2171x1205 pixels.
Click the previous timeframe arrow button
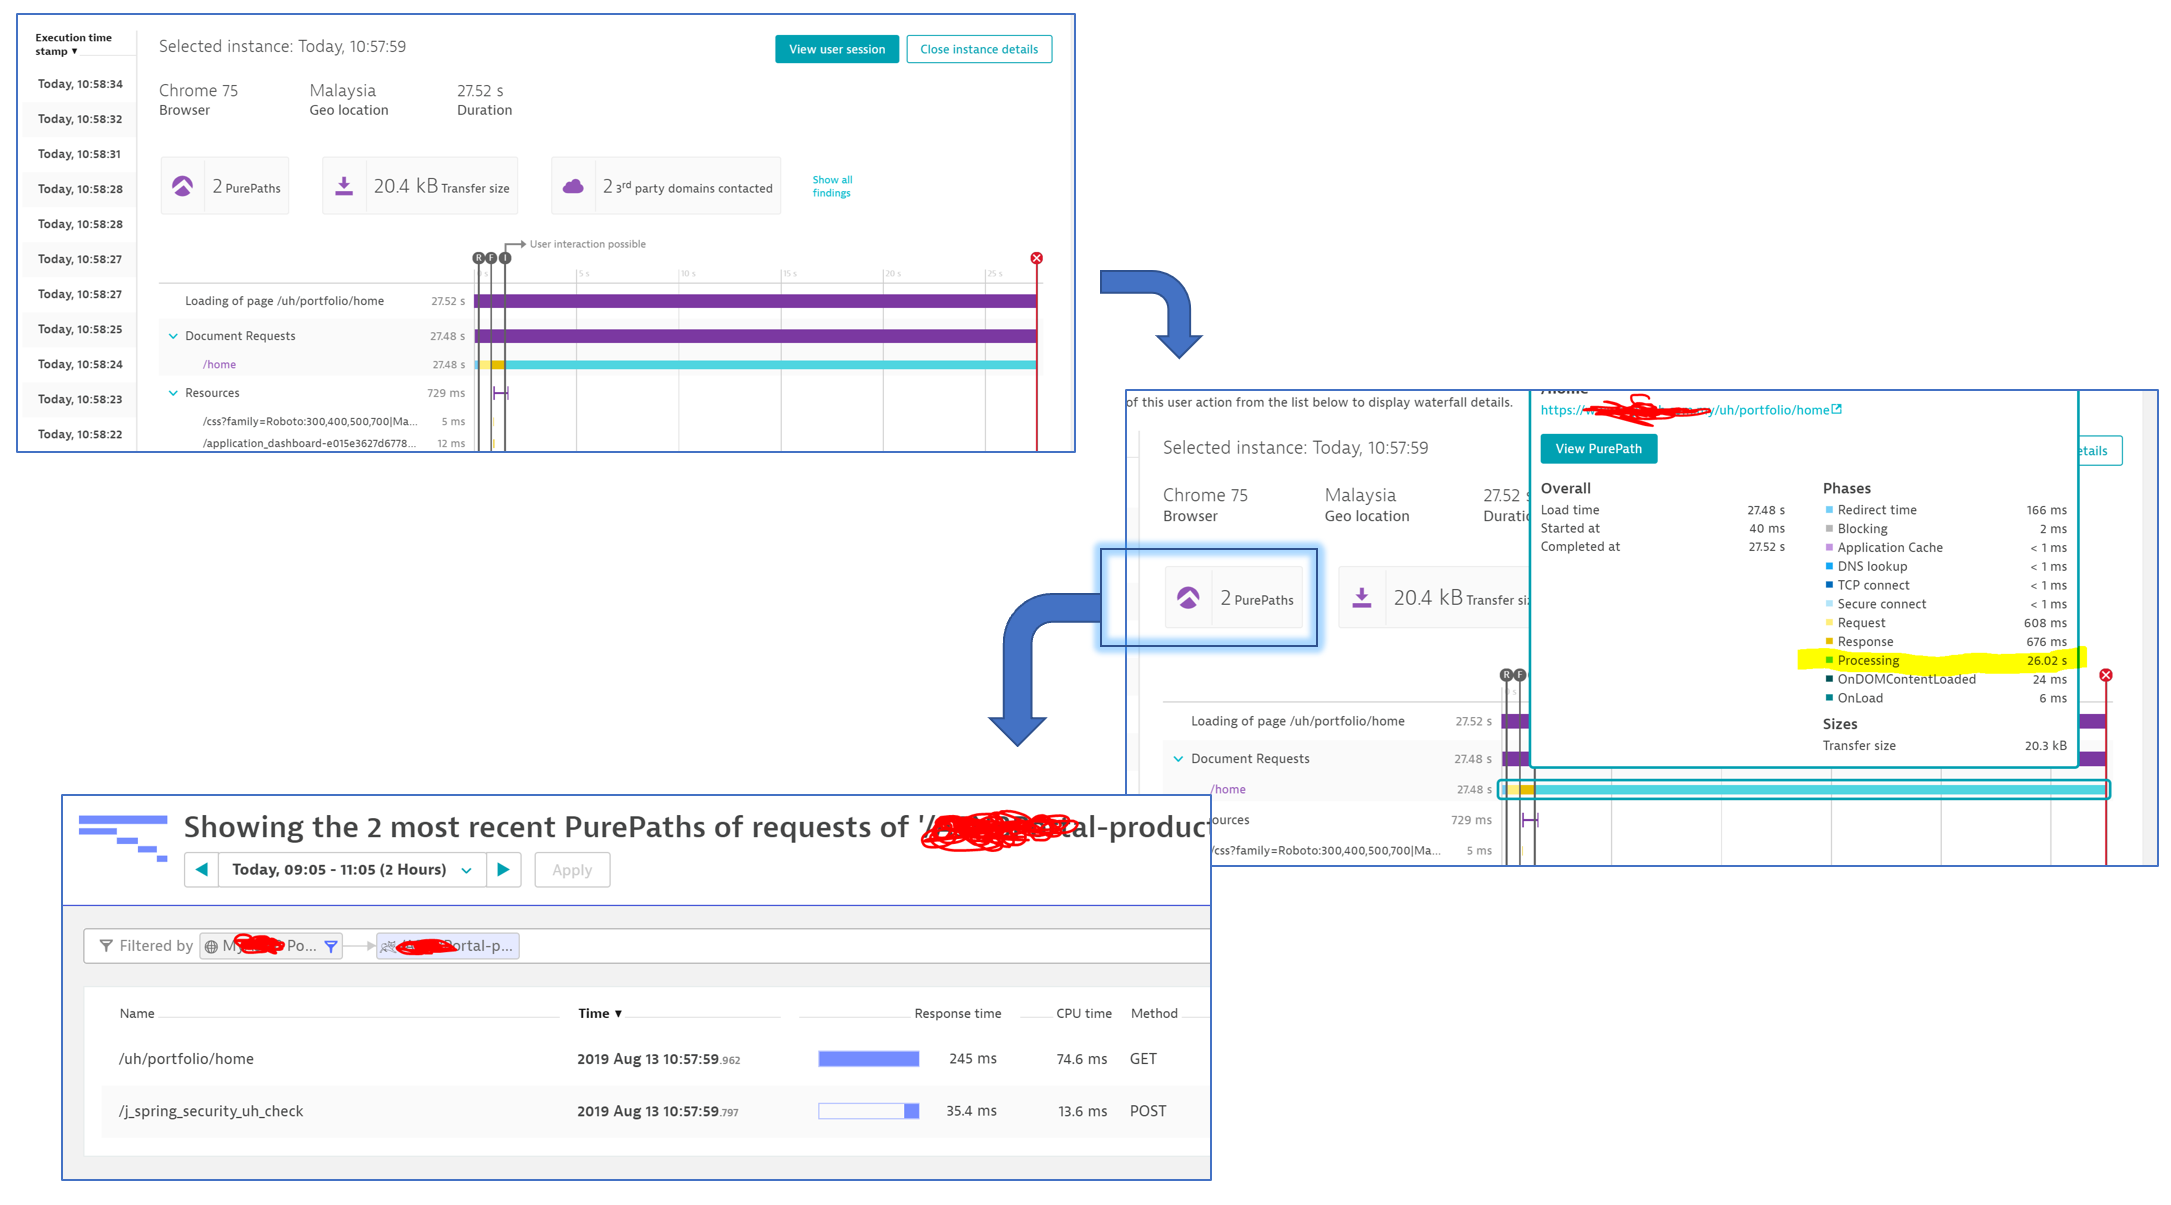pyautogui.click(x=202, y=870)
